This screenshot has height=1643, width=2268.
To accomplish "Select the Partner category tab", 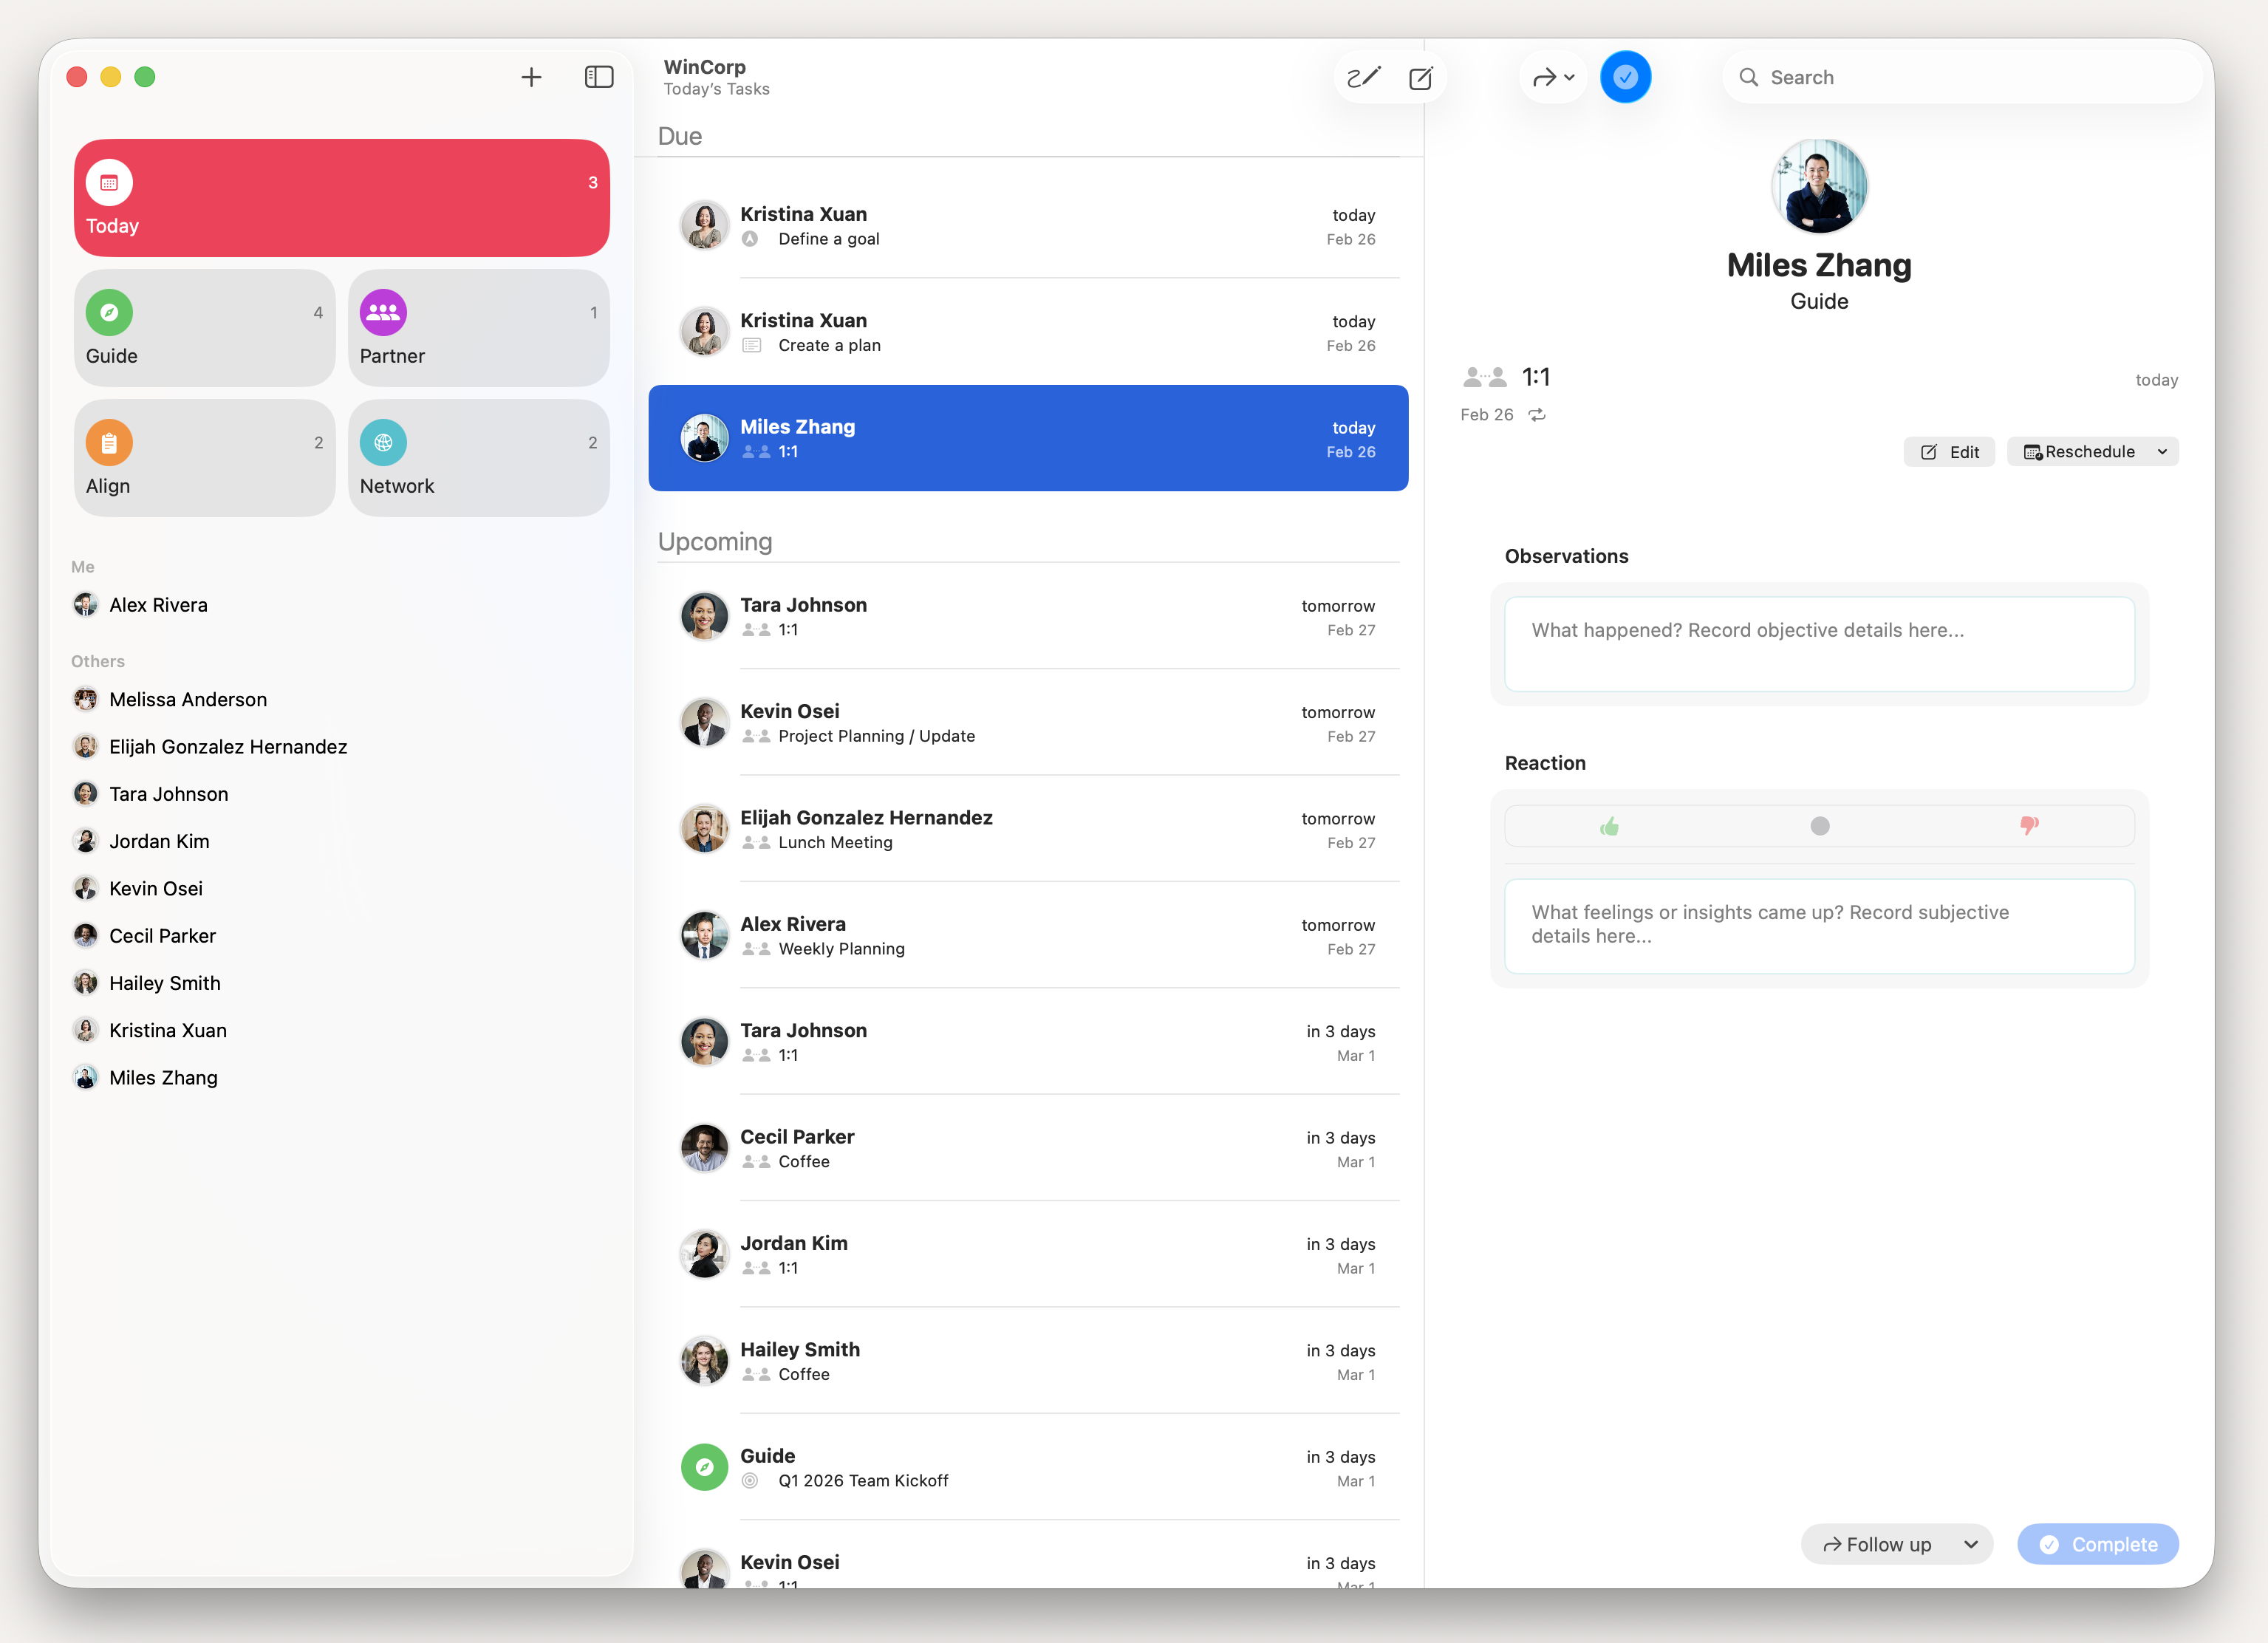I will click(x=478, y=328).
